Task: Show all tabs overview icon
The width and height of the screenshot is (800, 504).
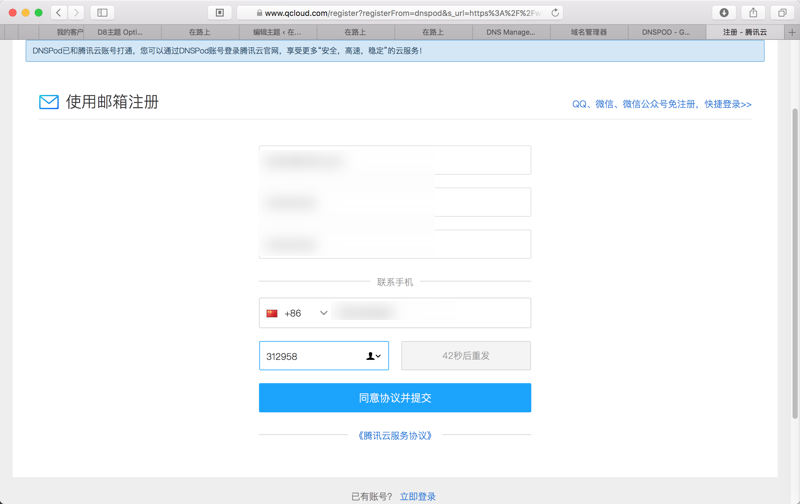Action: pyautogui.click(x=782, y=13)
